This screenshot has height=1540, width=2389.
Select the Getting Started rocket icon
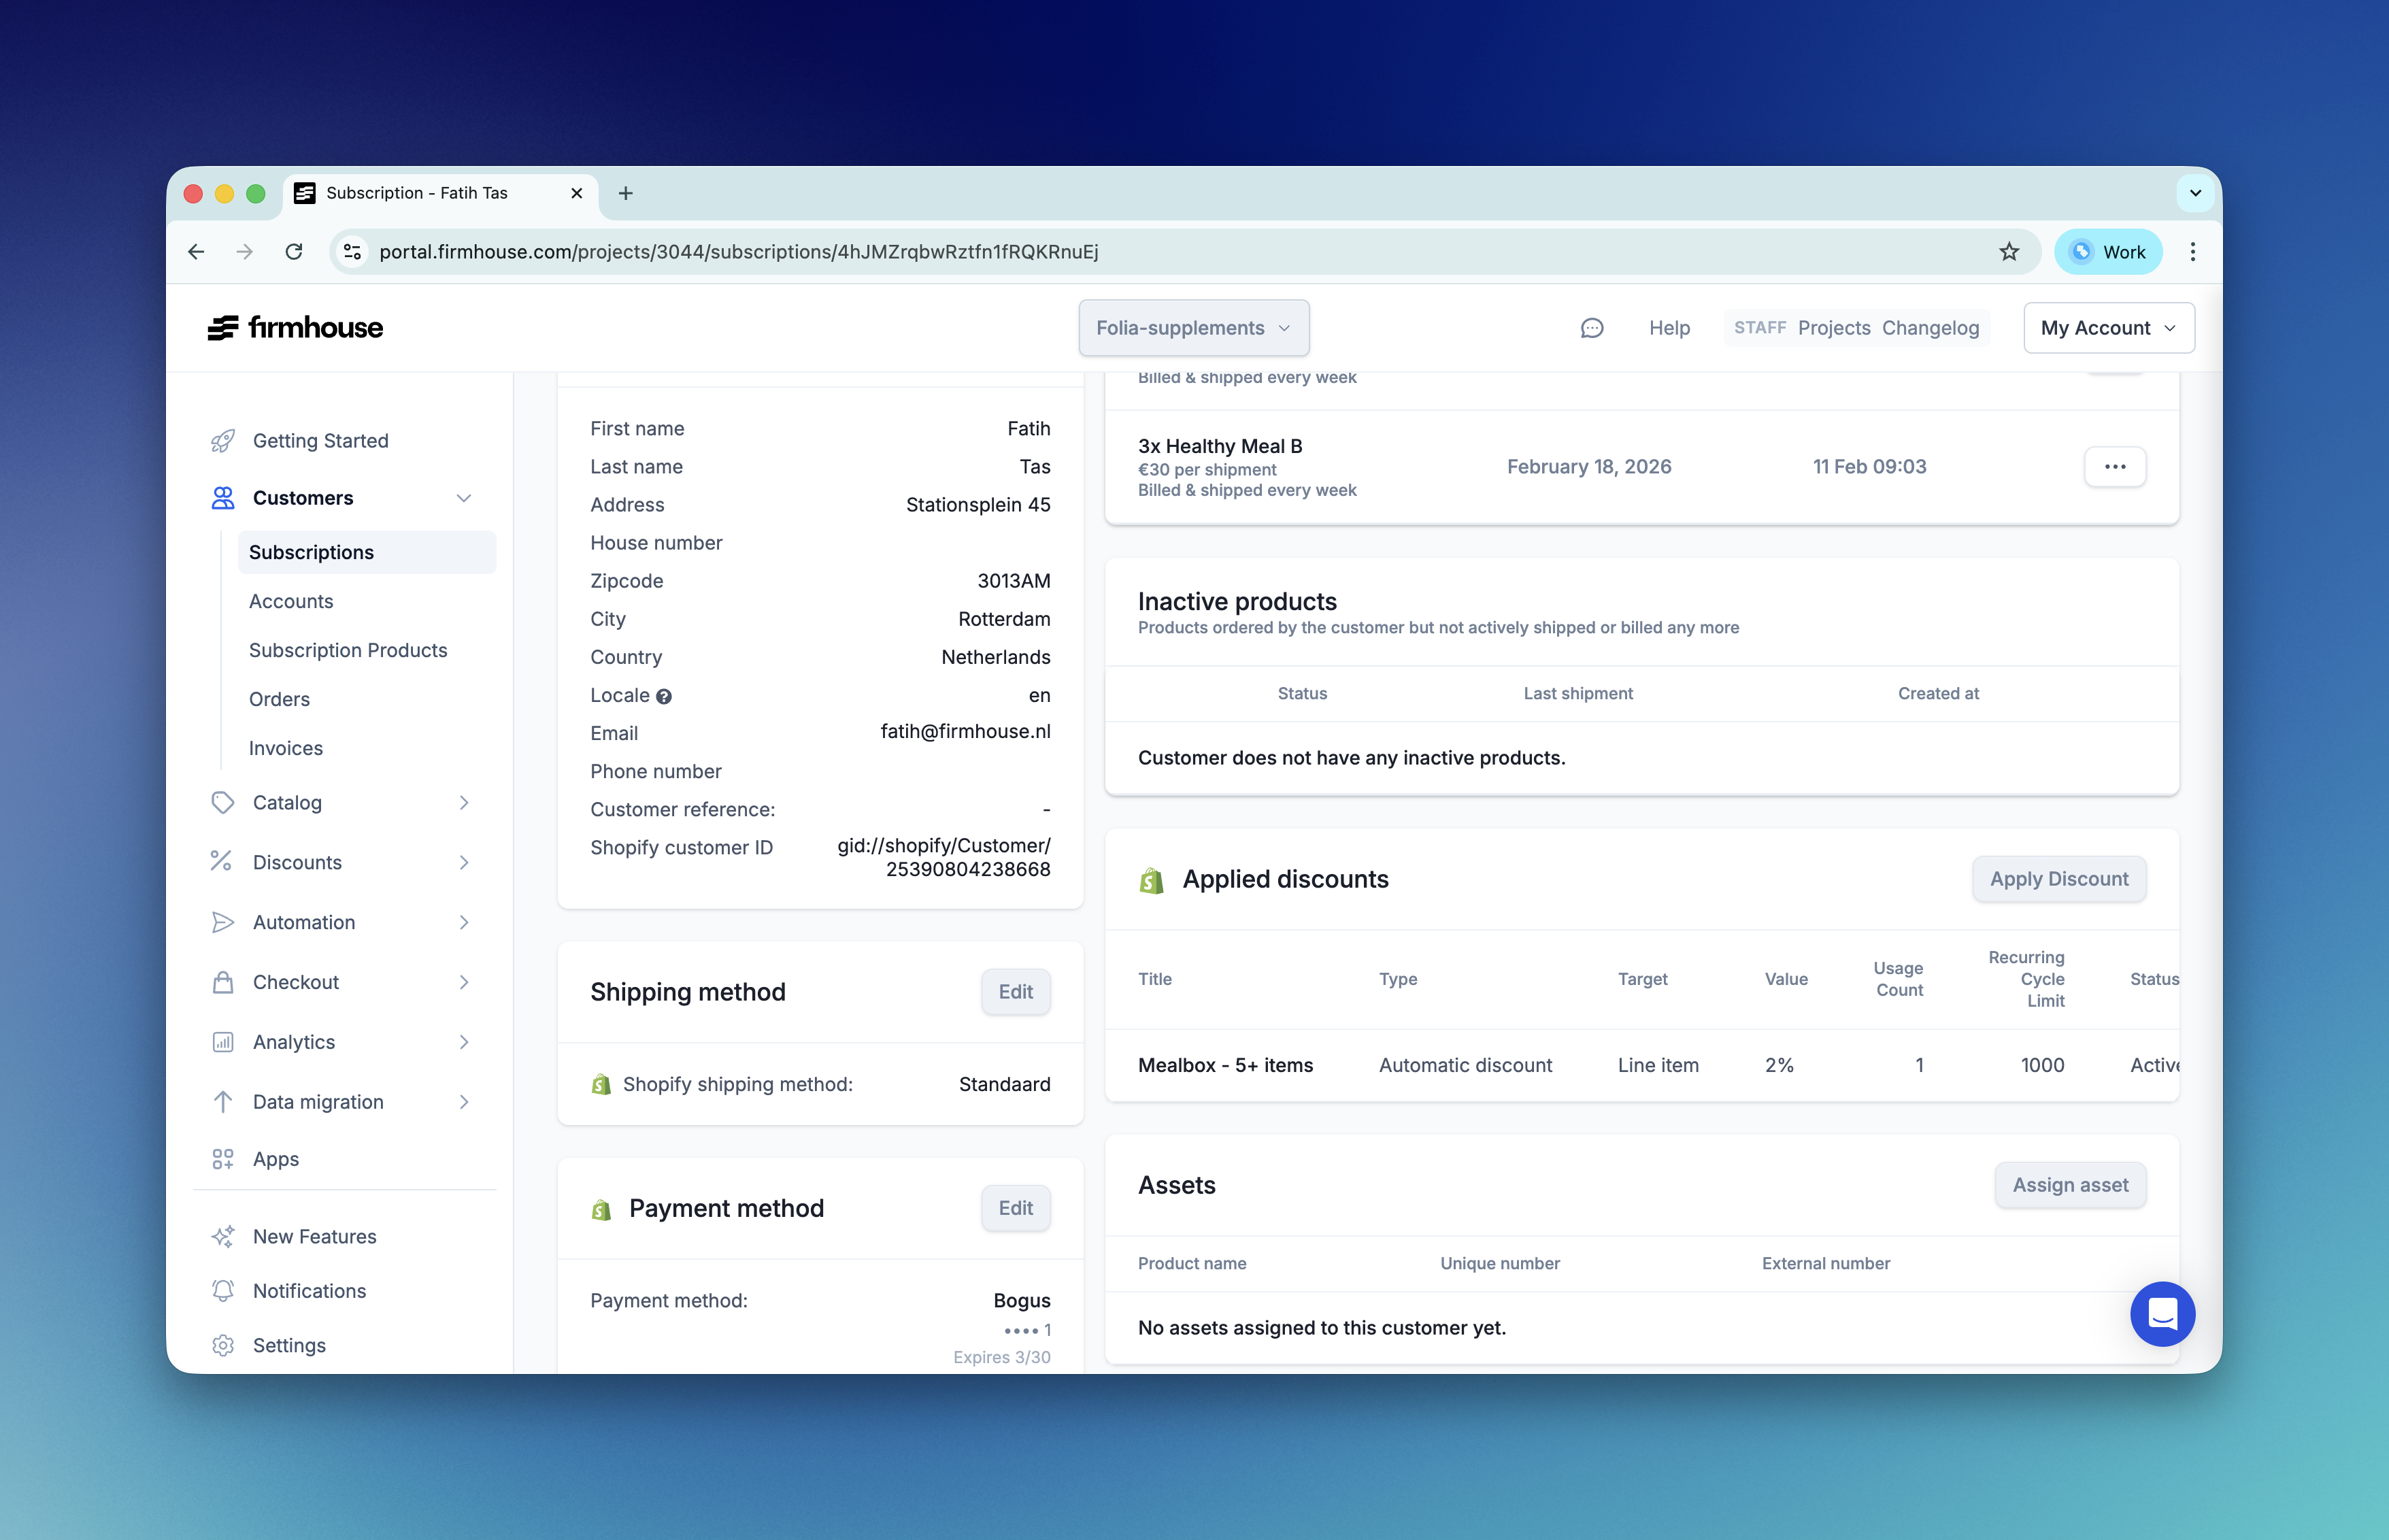(x=223, y=440)
